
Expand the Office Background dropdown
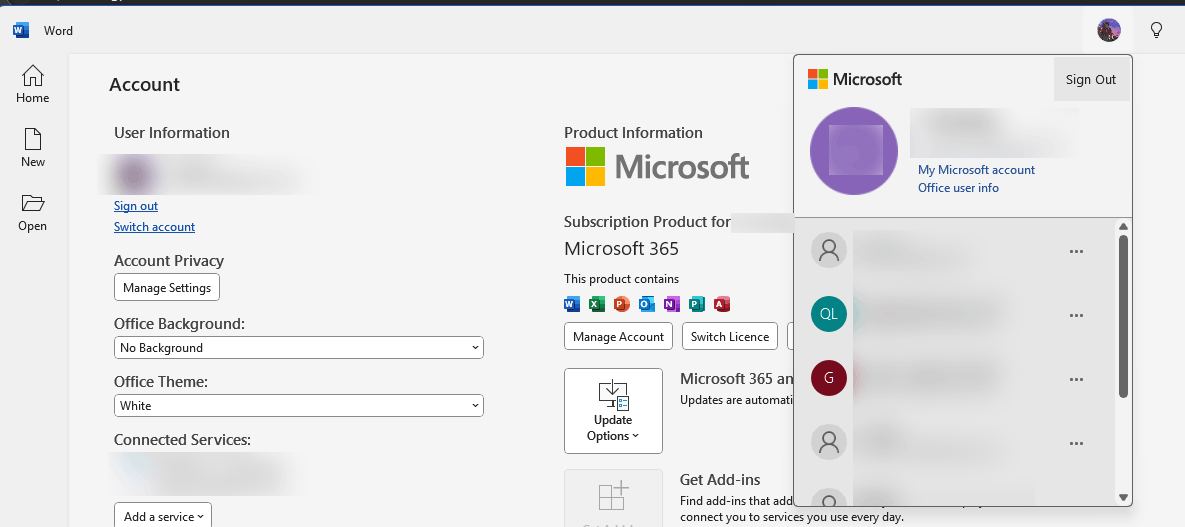pos(299,348)
